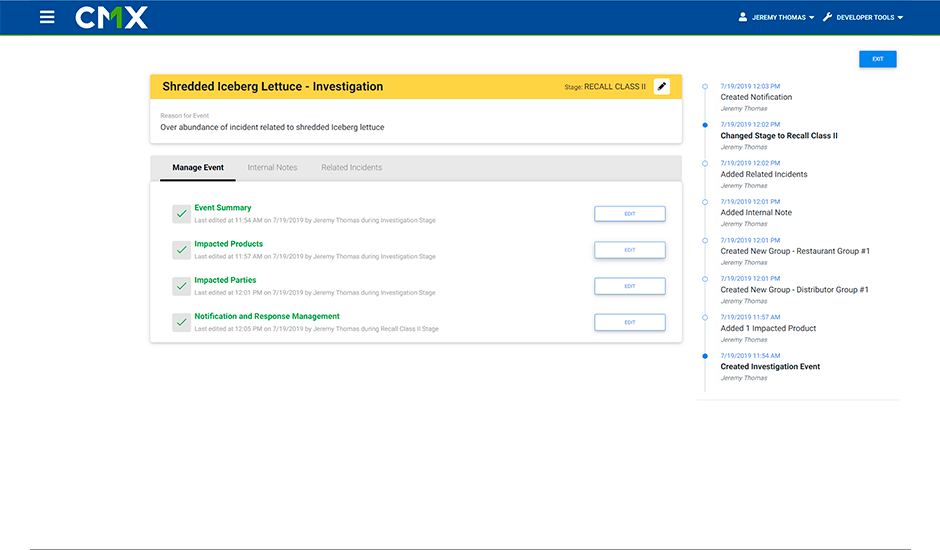This screenshot has height=550, width=940.
Task: Open the Event Summary link
Action: point(222,208)
